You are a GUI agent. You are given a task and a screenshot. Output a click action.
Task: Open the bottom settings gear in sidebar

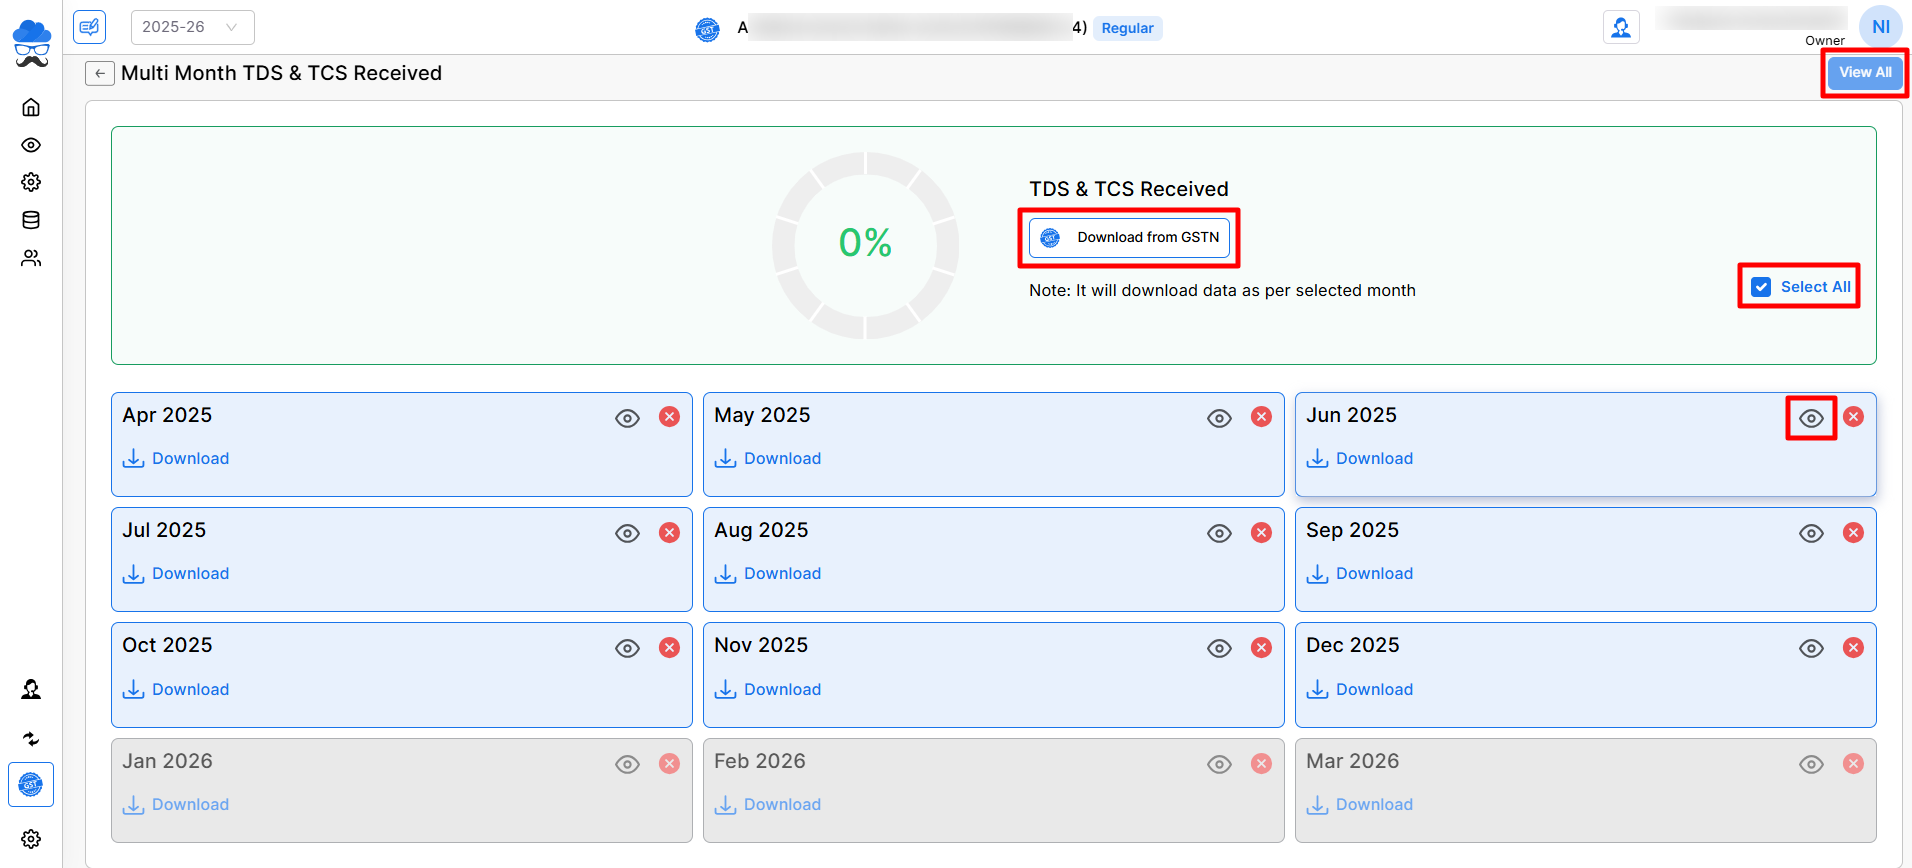tap(31, 838)
